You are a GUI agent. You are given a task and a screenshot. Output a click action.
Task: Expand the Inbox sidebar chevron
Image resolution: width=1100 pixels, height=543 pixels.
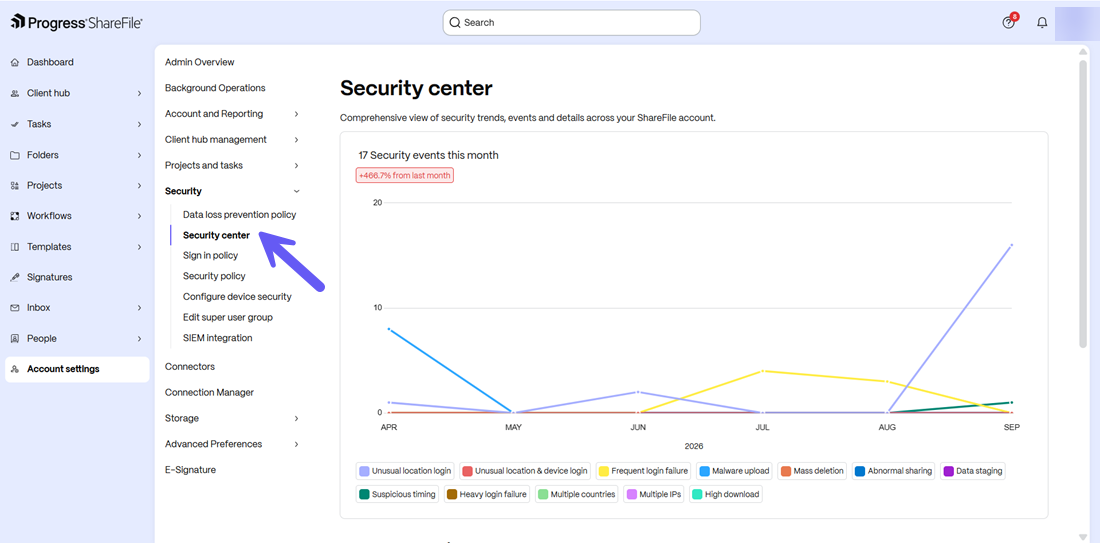click(x=140, y=308)
